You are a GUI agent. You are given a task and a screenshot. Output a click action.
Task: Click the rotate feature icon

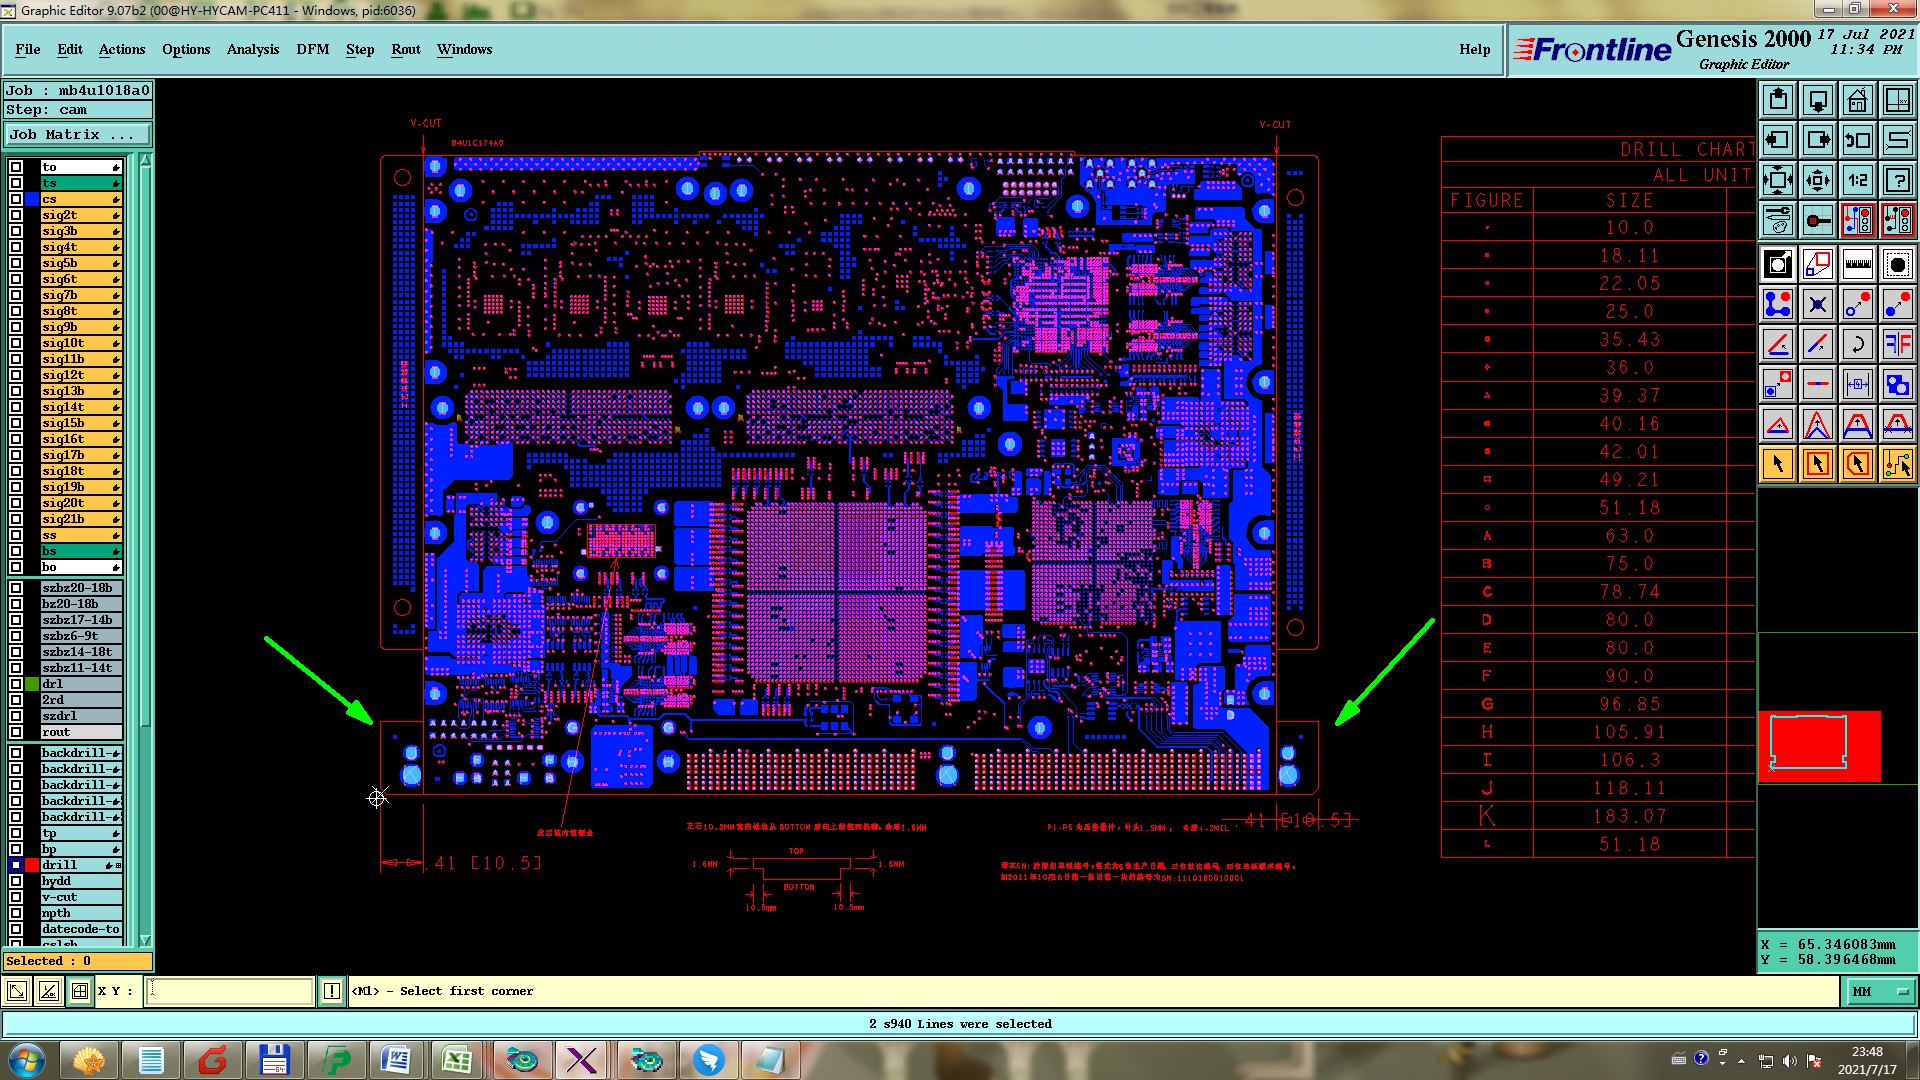[1857, 344]
